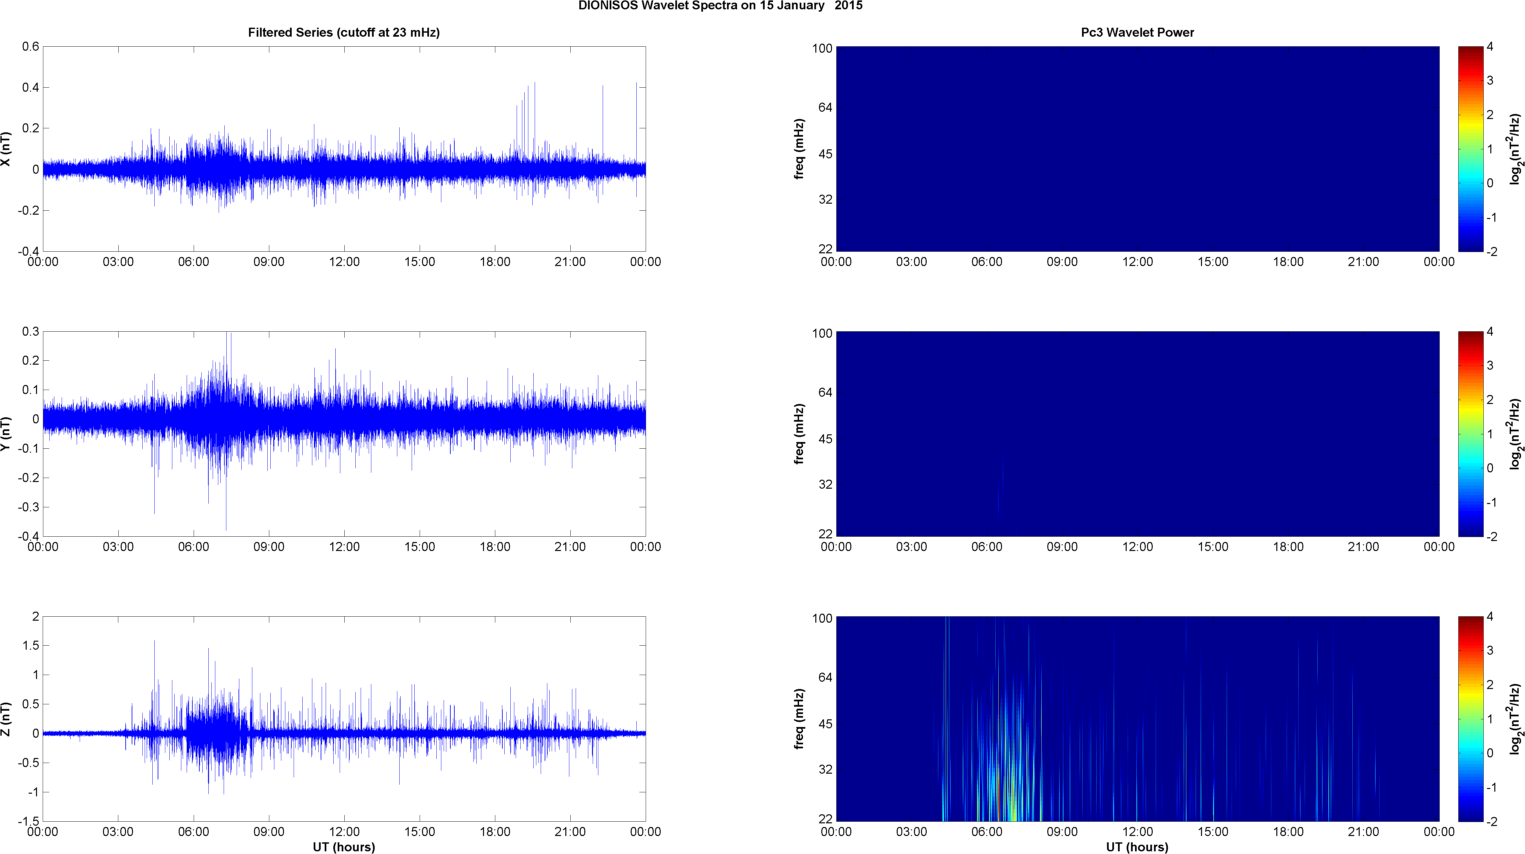Click the colorbar beside the middle wavelet spectrogram
Viewport: 1525px width, 854px height.
click(1470, 434)
